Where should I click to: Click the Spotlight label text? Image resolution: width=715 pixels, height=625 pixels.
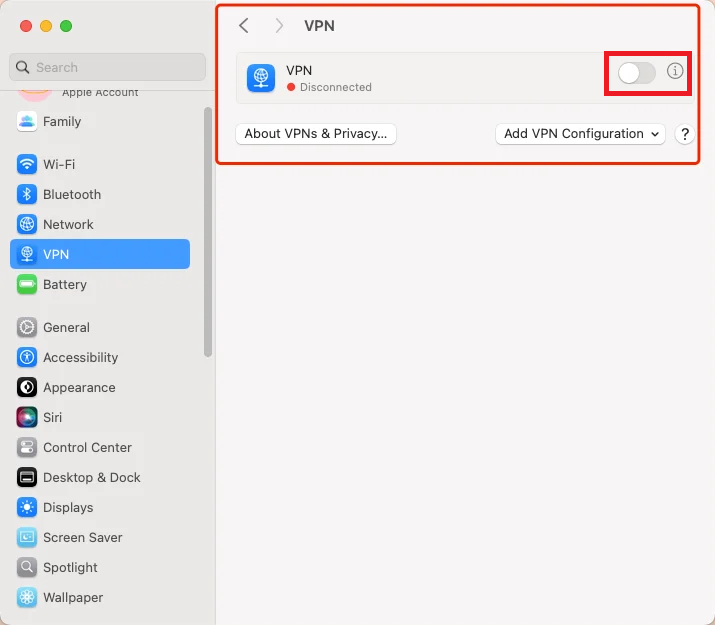70,568
